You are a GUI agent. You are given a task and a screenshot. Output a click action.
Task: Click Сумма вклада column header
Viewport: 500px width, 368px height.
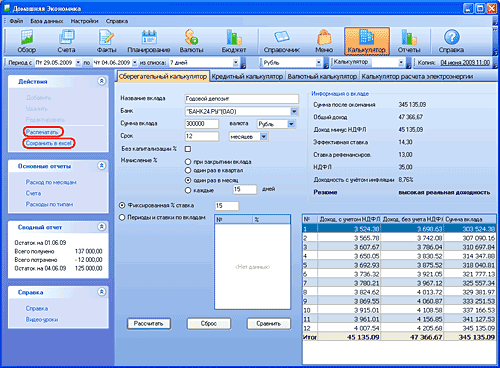click(x=470, y=219)
